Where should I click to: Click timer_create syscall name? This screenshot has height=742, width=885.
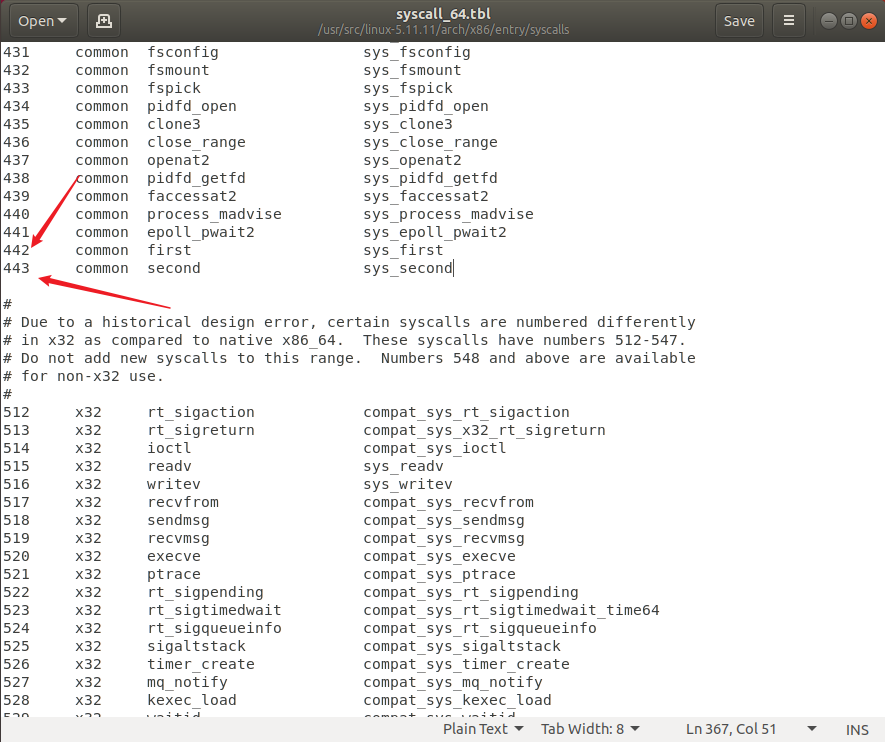(x=201, y=664)
